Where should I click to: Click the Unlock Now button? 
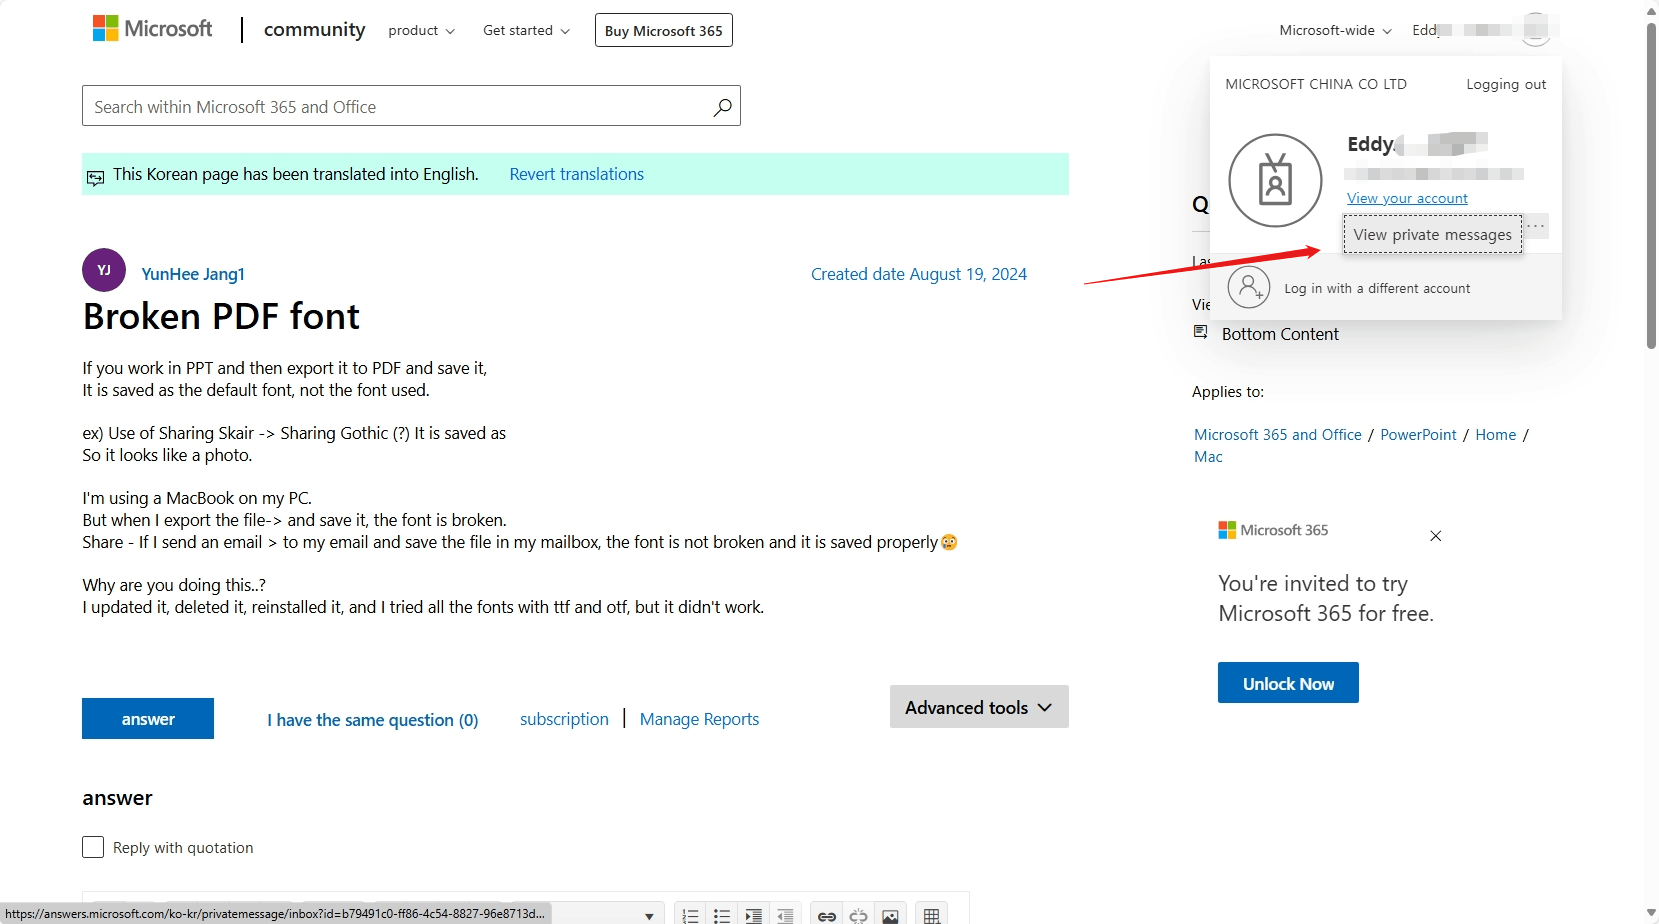point(1288,683)
